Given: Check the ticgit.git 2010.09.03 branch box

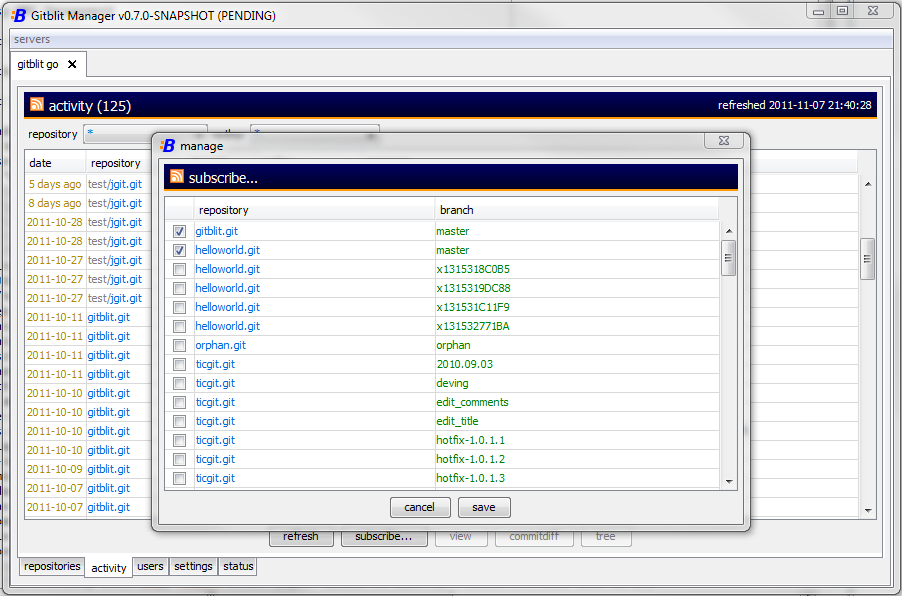Looking at the screenshot, I should click(179, 364).
